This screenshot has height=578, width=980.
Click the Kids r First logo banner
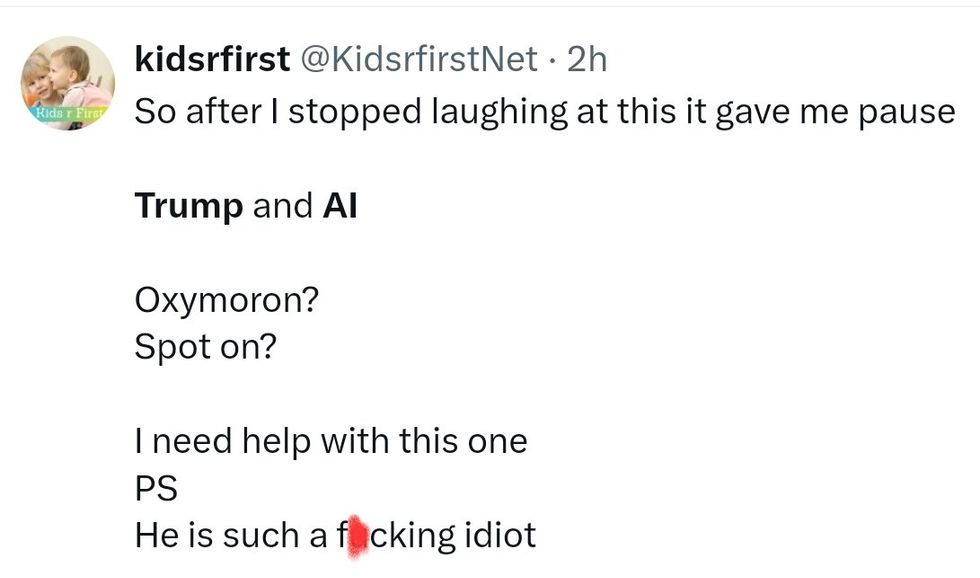pyautogui.click(x=67, y=112)
